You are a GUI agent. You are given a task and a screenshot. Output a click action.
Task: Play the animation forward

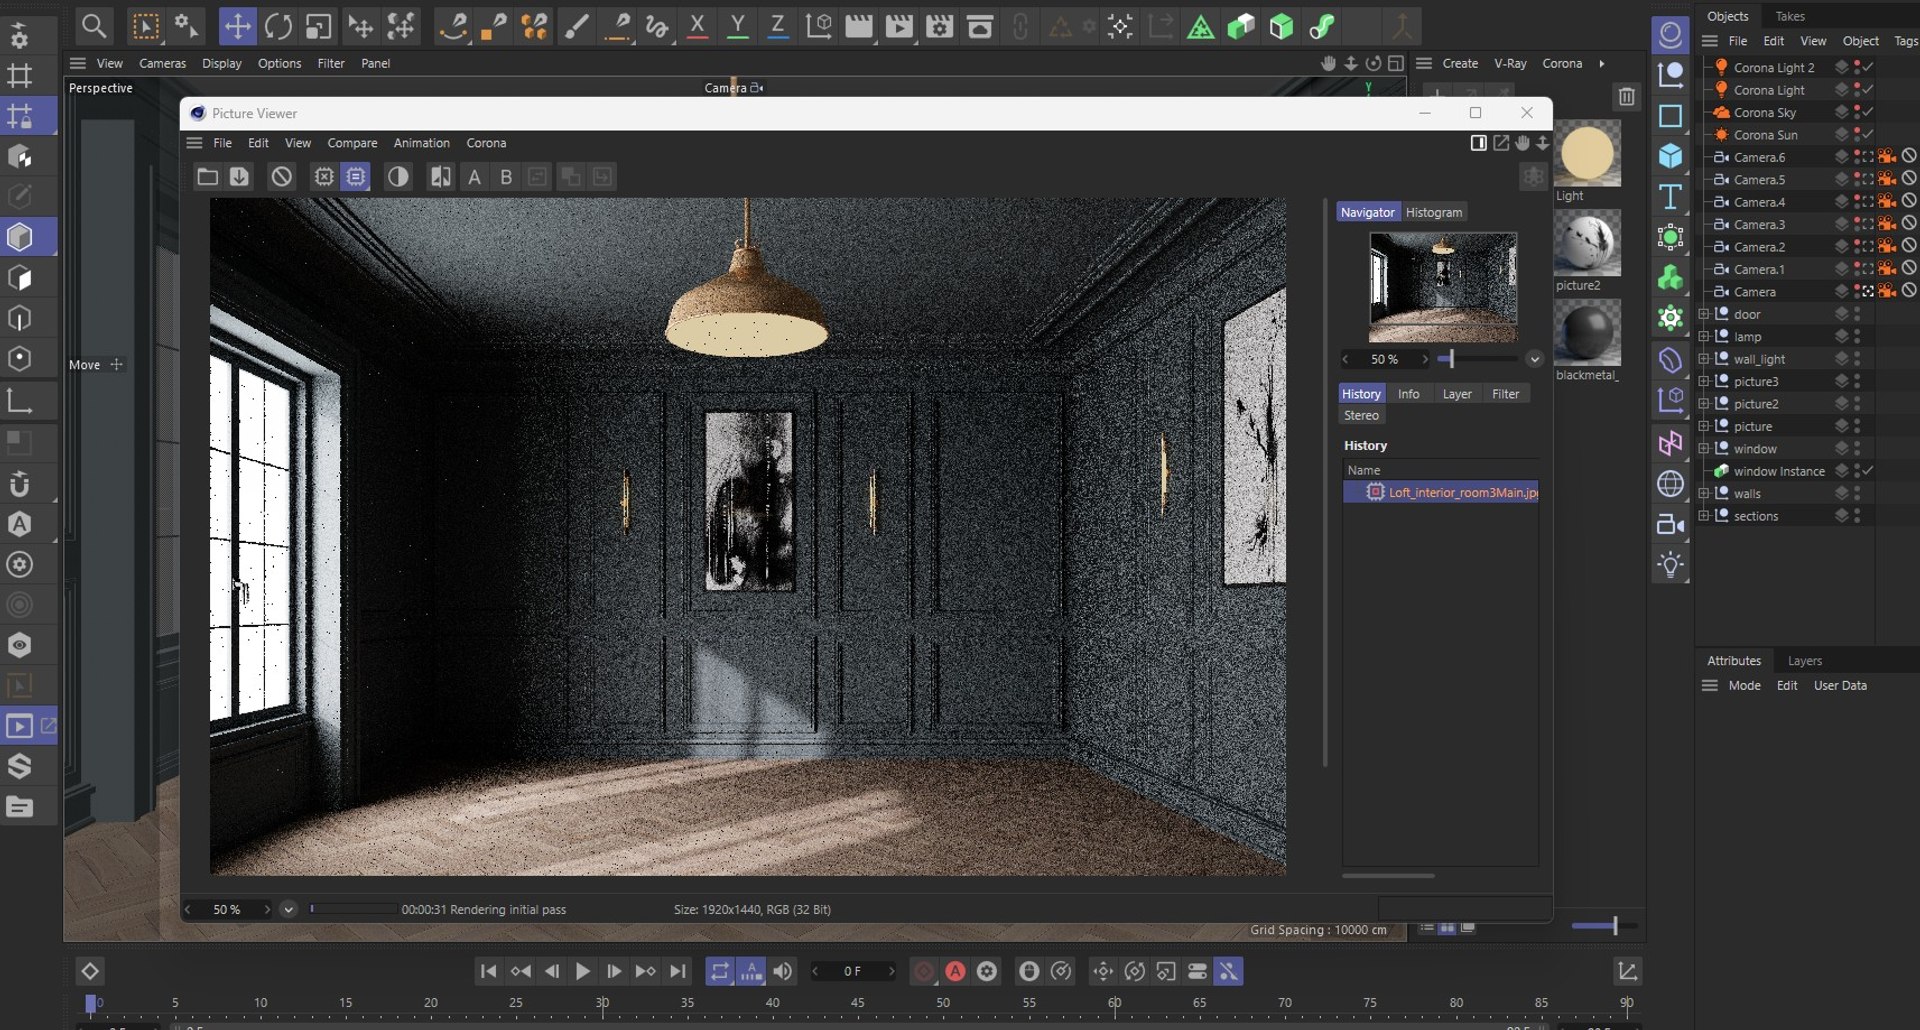click(x=582, y=971)
